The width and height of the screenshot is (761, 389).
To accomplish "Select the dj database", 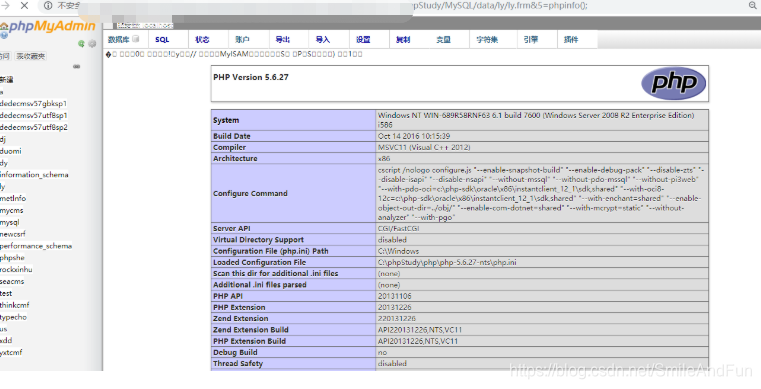I will point(3,139).
